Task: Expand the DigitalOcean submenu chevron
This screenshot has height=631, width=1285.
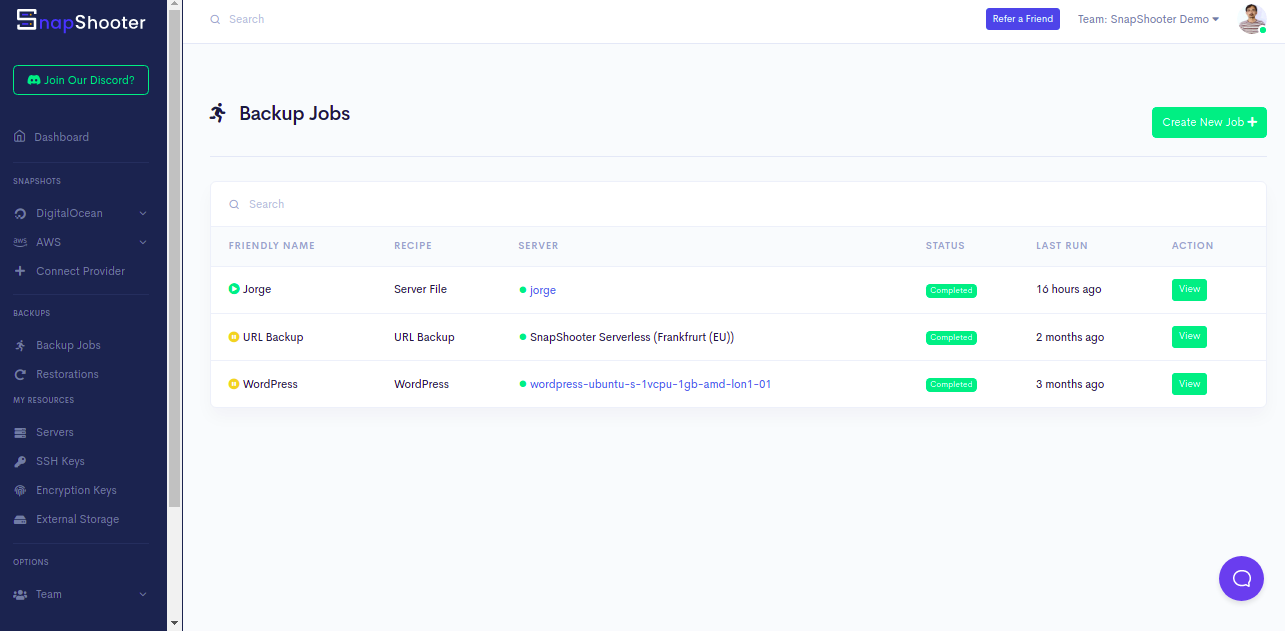Action: (143, 213)
